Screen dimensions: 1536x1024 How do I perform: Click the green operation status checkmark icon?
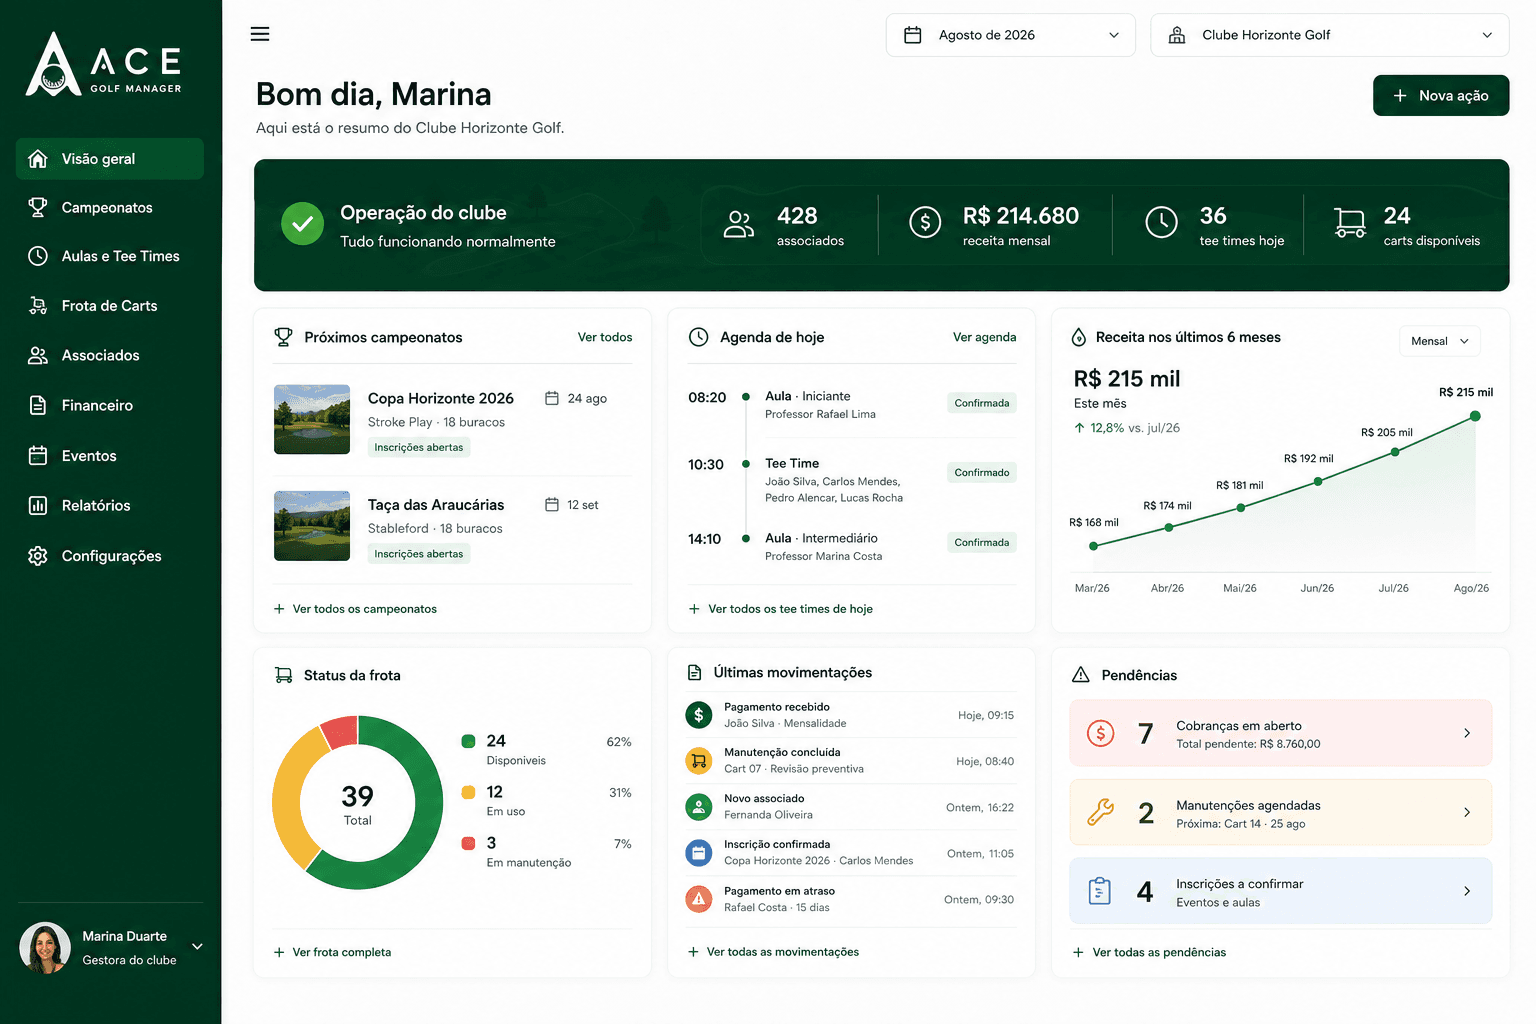[x=302, y=224]
